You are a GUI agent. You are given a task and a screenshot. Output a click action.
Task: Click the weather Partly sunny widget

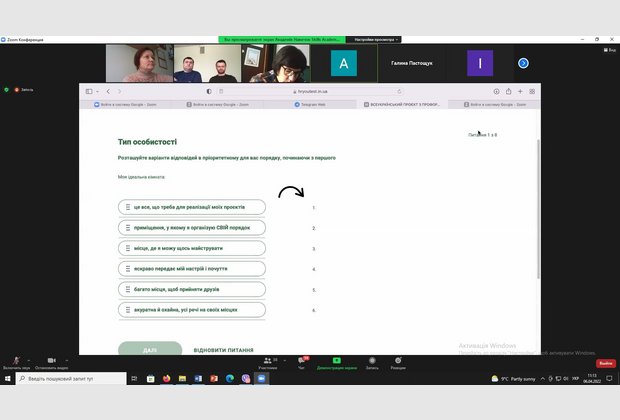(513, 379)
